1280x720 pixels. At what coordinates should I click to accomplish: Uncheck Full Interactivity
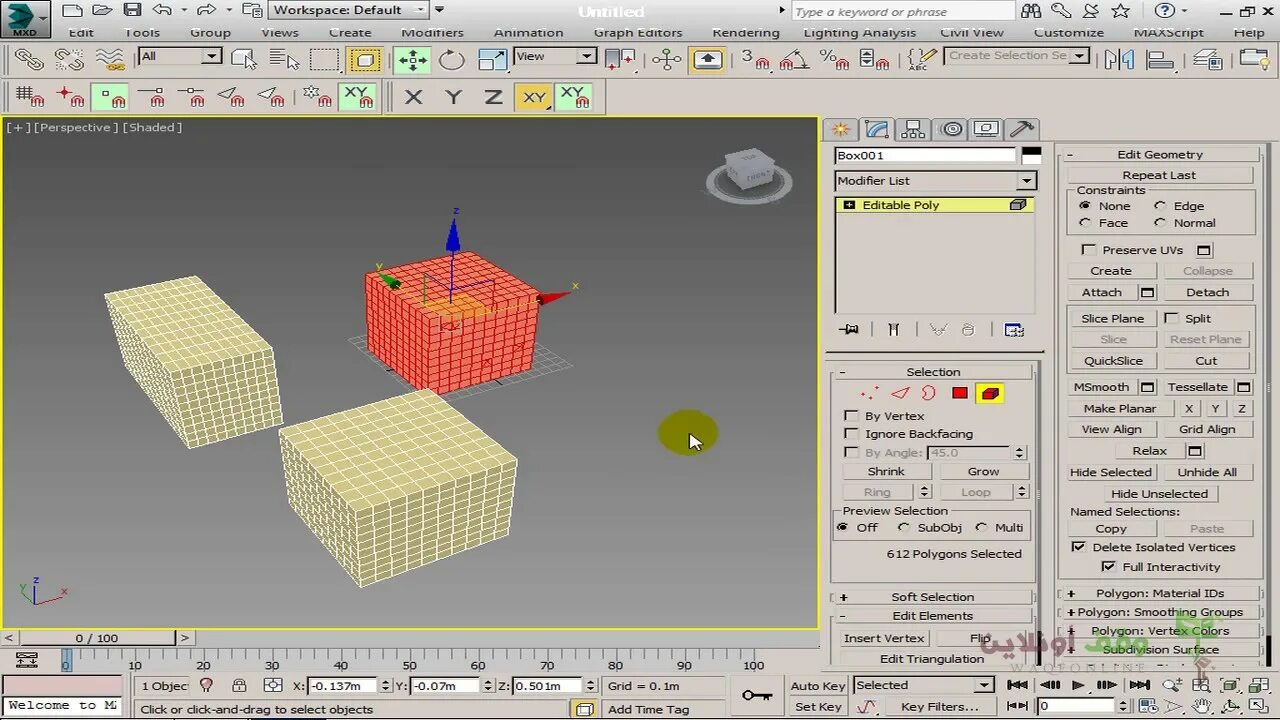tap(1108, 566)
